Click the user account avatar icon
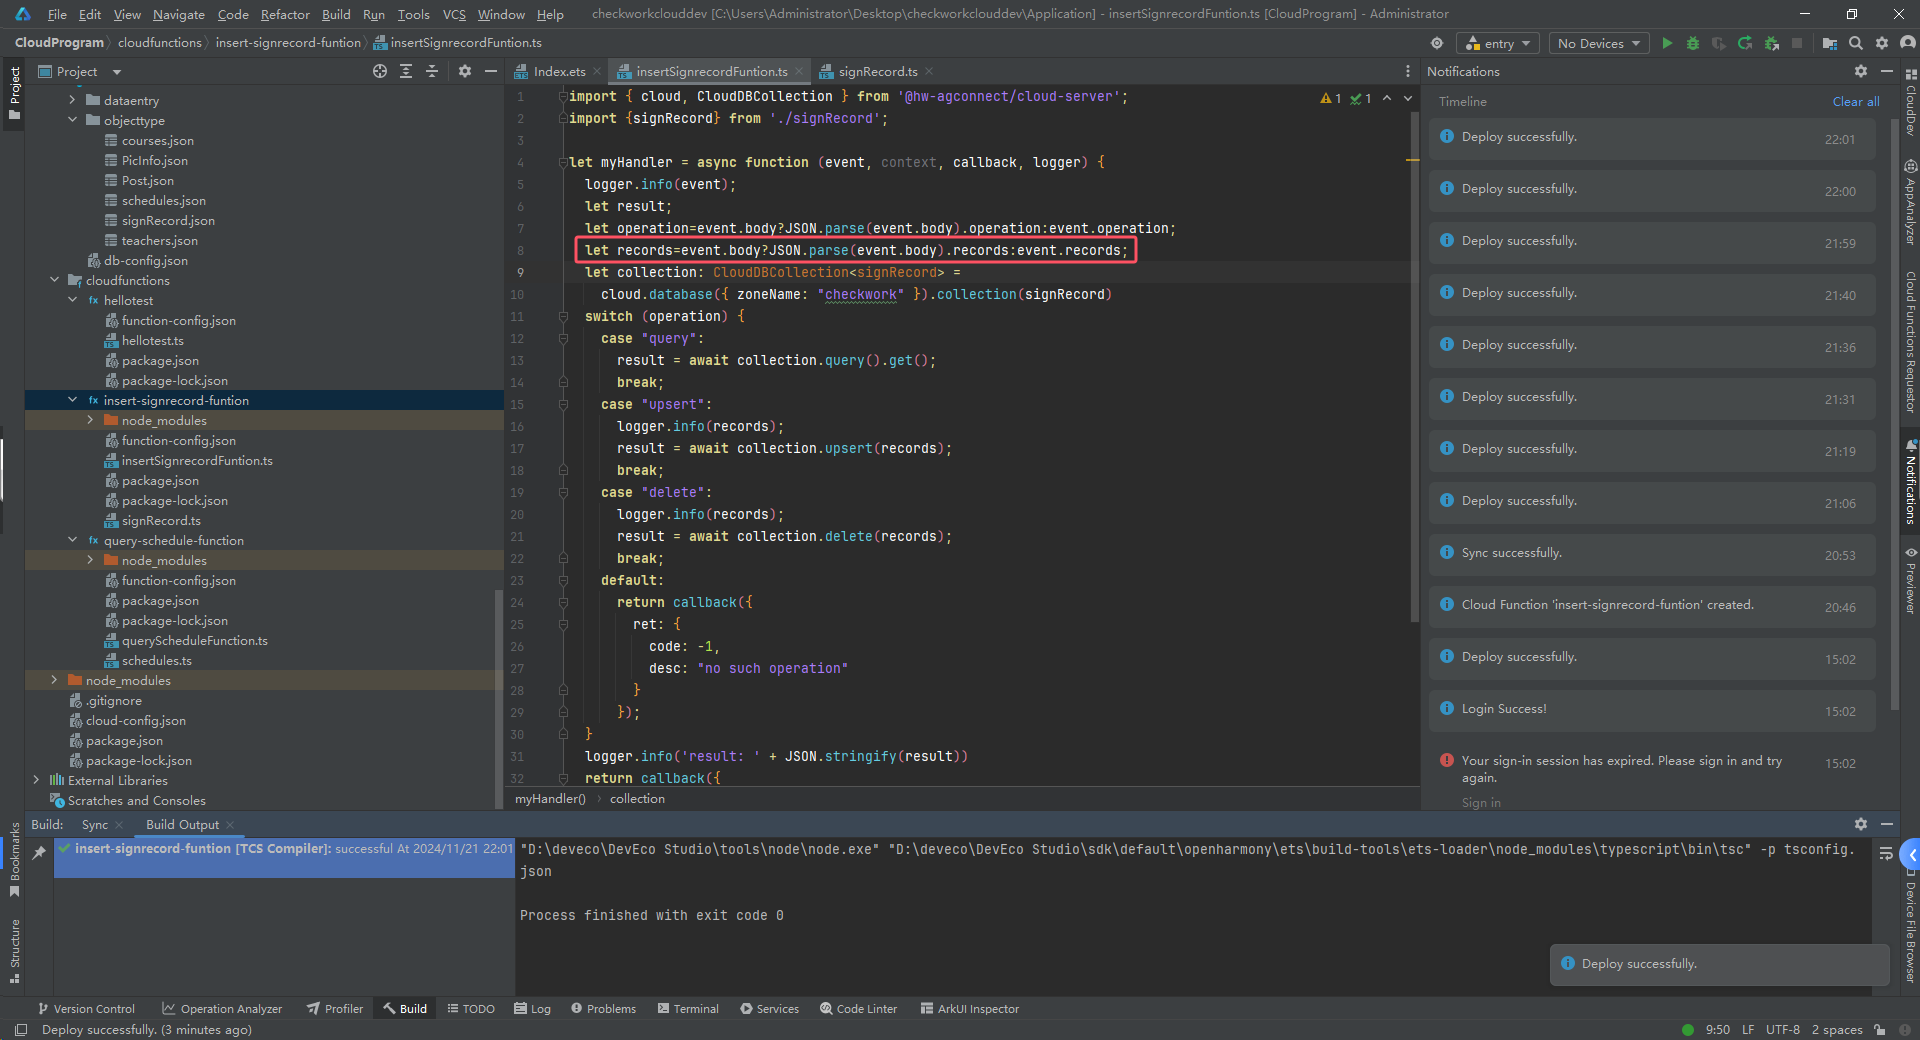Screen dimensions: 1920x1040 click(1907, 43)
